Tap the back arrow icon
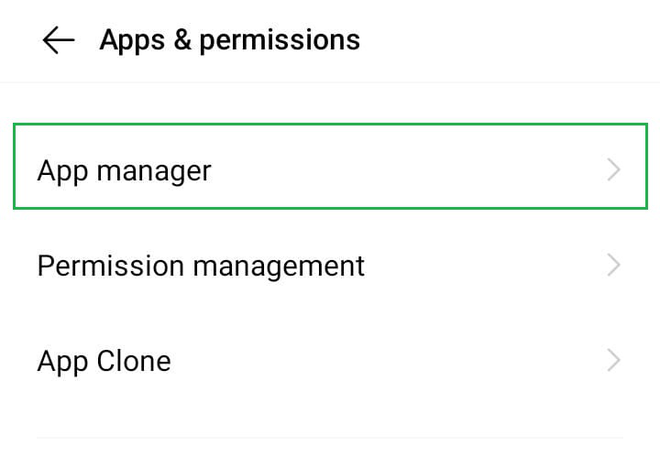The width and height of the screenshot is (660, 457). point(59,40)
